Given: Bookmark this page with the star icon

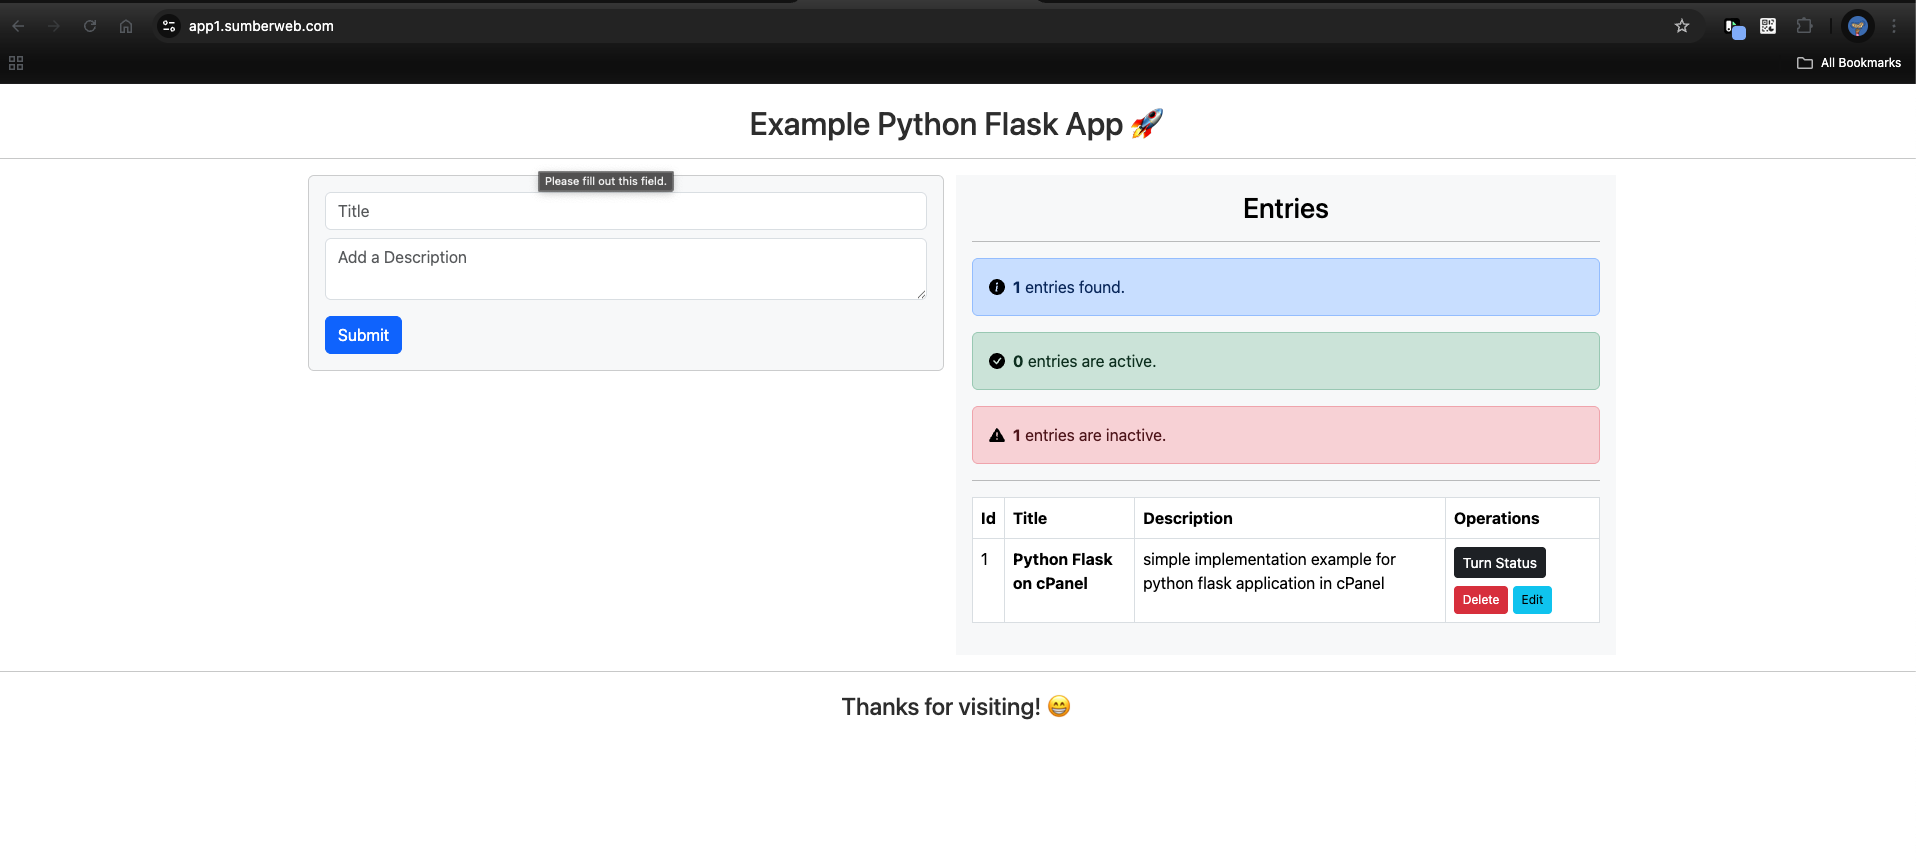Looking at the screenshot, I should tap(1682, 26).
